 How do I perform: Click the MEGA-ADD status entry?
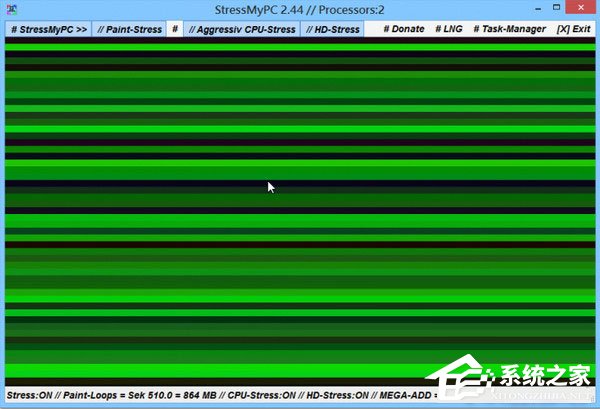pyautogui.click(x=408, y=395)
